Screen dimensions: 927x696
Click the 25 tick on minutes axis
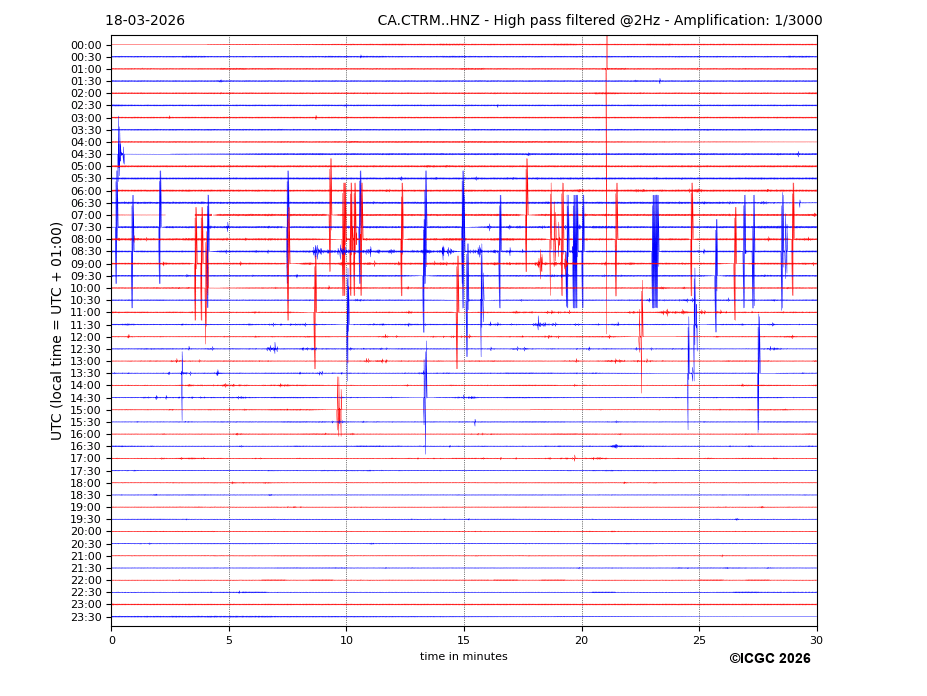coord(699,640)
